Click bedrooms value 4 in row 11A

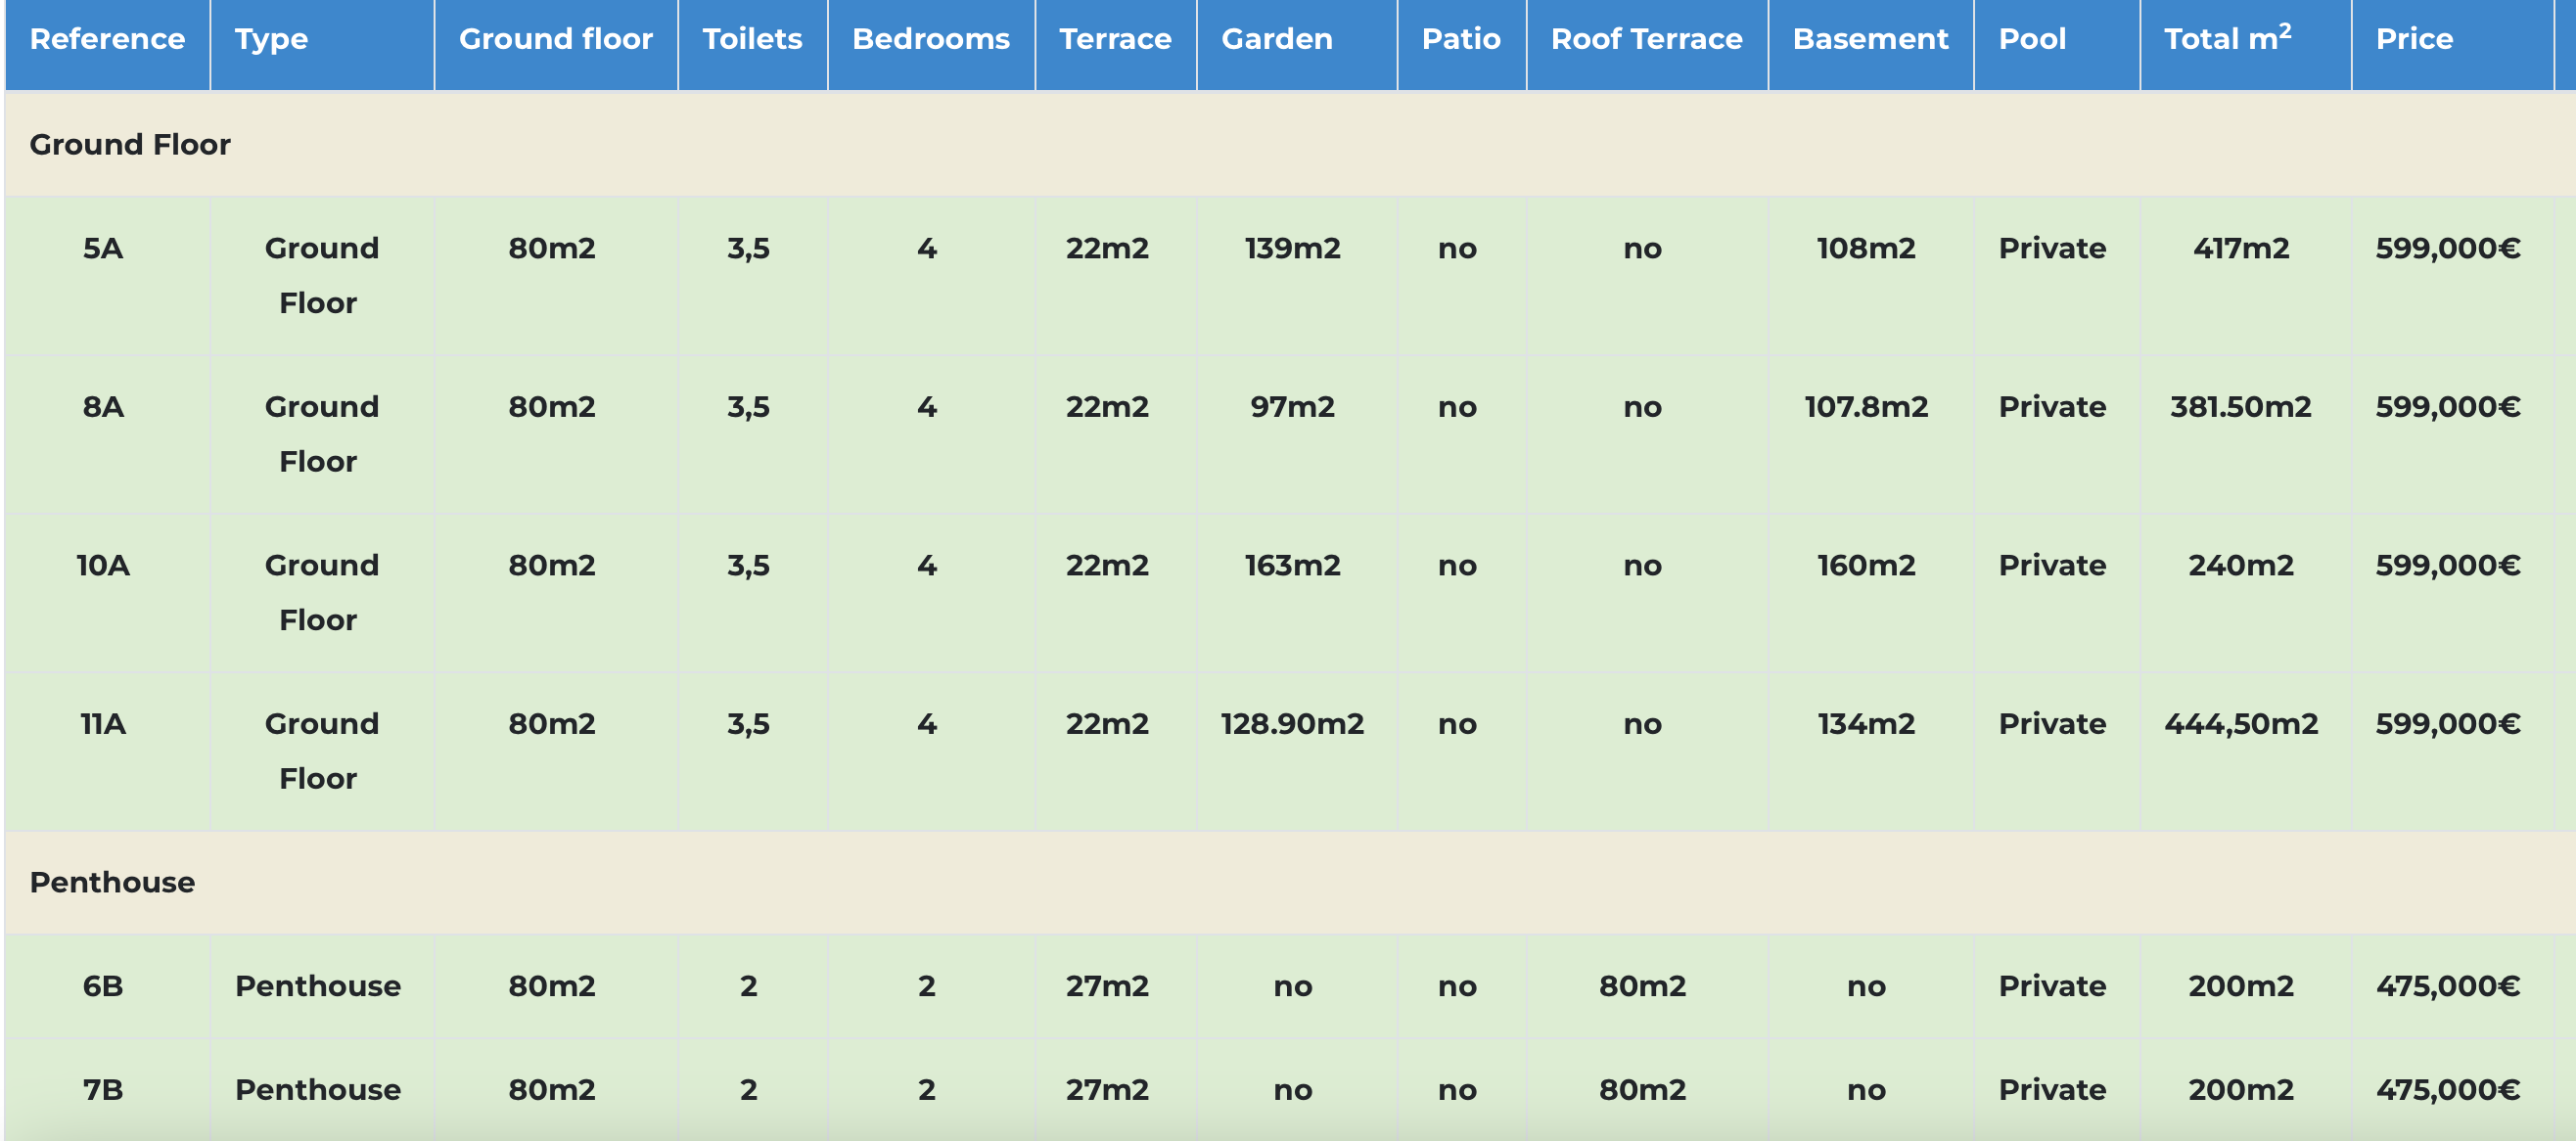[x=927, y=724]
